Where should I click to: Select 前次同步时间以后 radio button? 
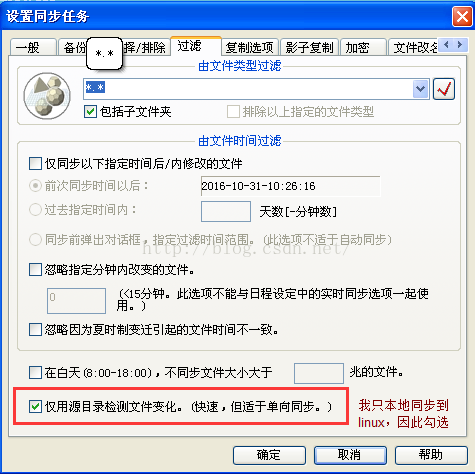(35, 186)
